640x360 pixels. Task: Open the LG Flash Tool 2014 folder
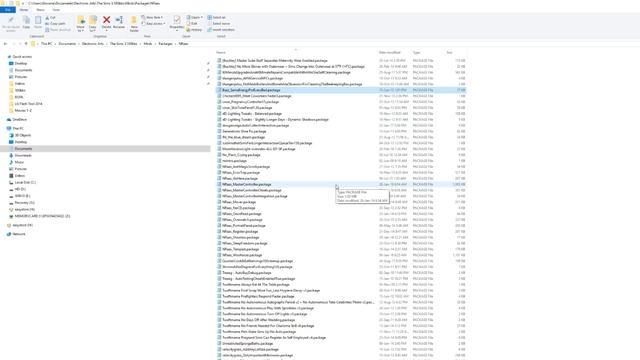tap(26, 104)
